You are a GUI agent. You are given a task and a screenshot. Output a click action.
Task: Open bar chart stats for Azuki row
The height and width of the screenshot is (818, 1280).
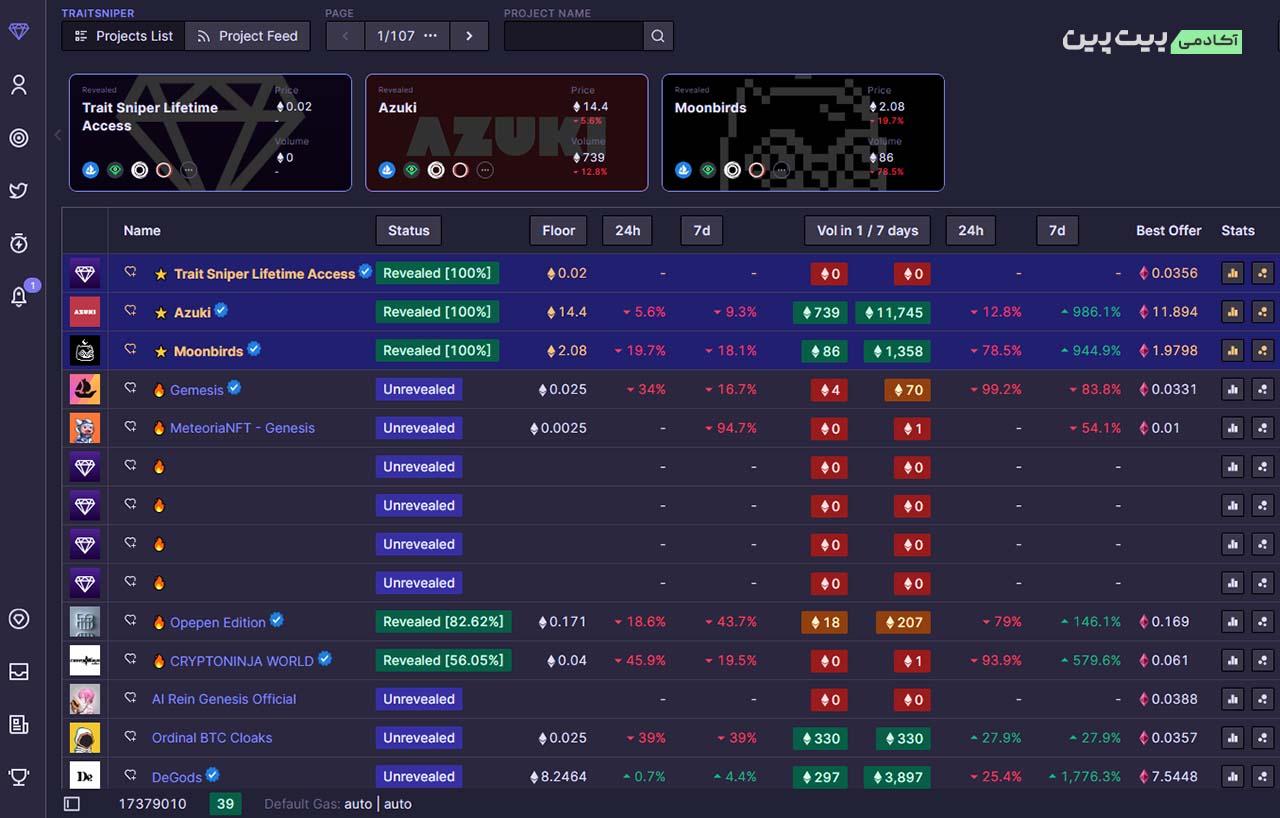pyautogui.click(x=1232, y=312)
